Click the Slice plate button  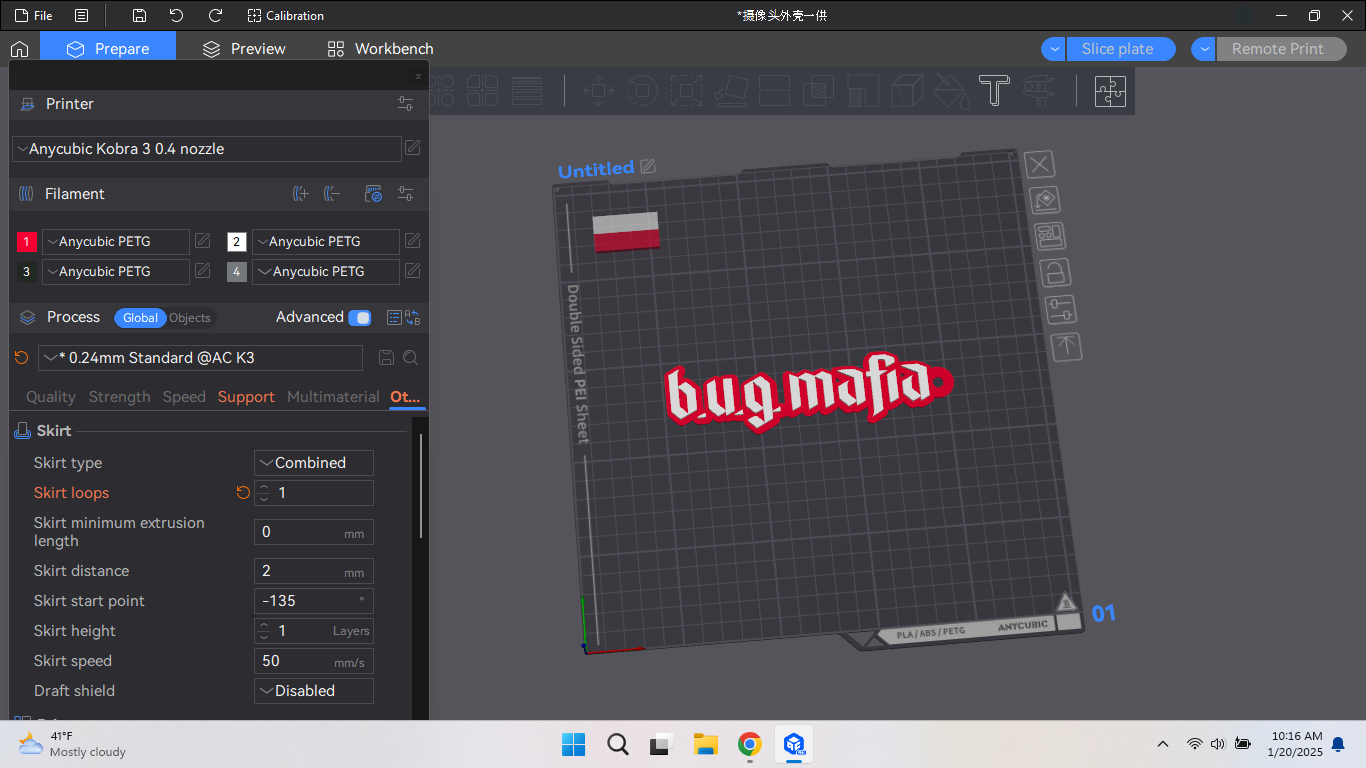pyautogui.click(x=1120, y=49)
